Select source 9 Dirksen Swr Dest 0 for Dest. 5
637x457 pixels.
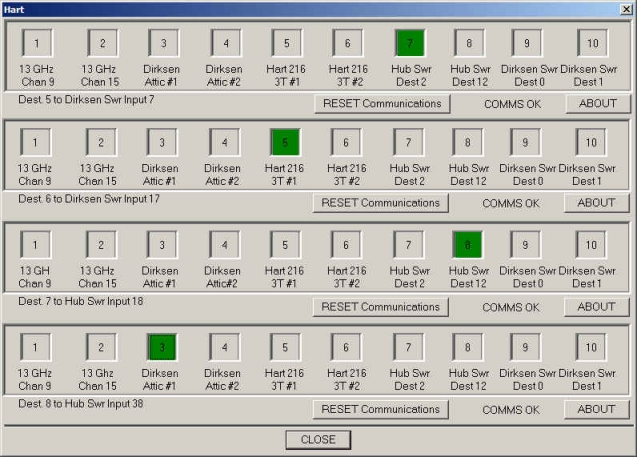pyautogui.click(x=527, y=43)
